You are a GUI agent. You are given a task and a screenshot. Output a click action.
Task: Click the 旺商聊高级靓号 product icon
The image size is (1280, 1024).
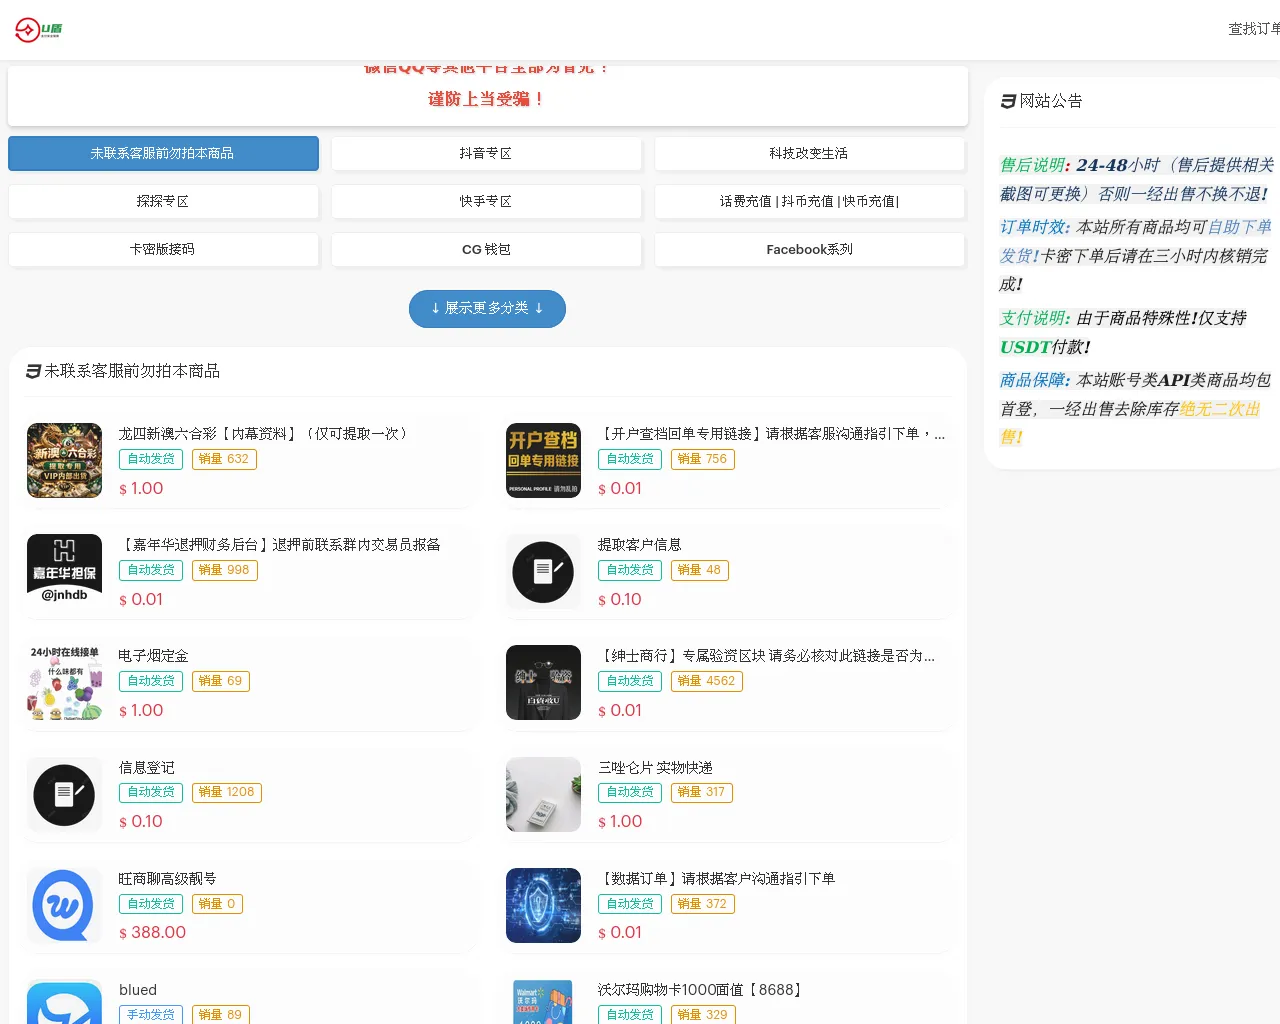(64, 905)
